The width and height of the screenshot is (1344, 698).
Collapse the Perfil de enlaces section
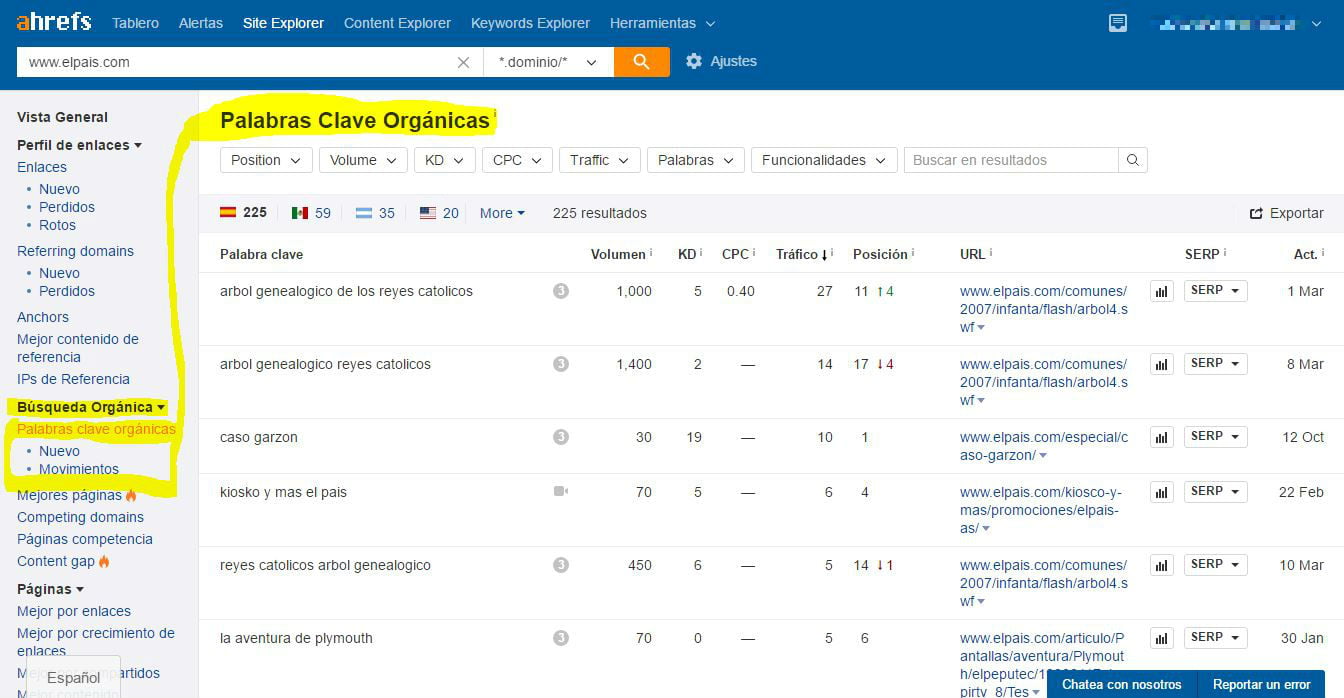[79, 145]
